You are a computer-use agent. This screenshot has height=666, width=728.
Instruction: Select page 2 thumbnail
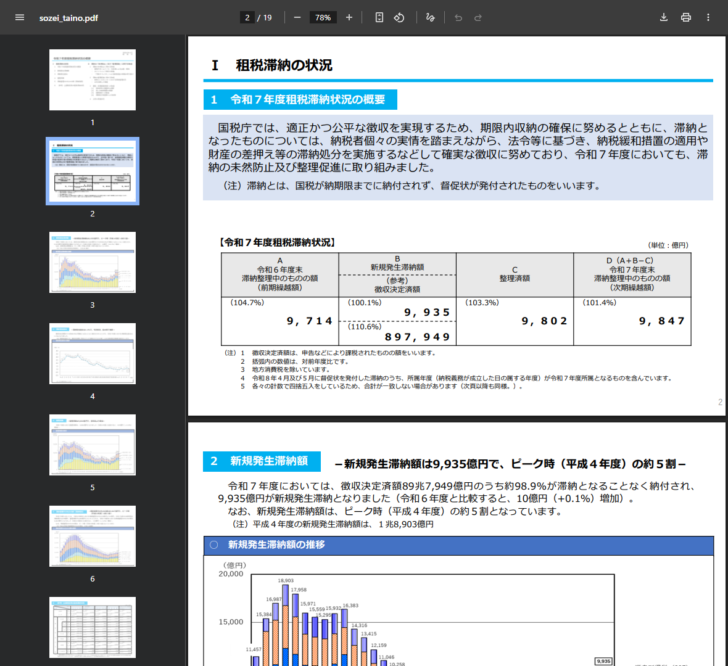click(92, 171)
